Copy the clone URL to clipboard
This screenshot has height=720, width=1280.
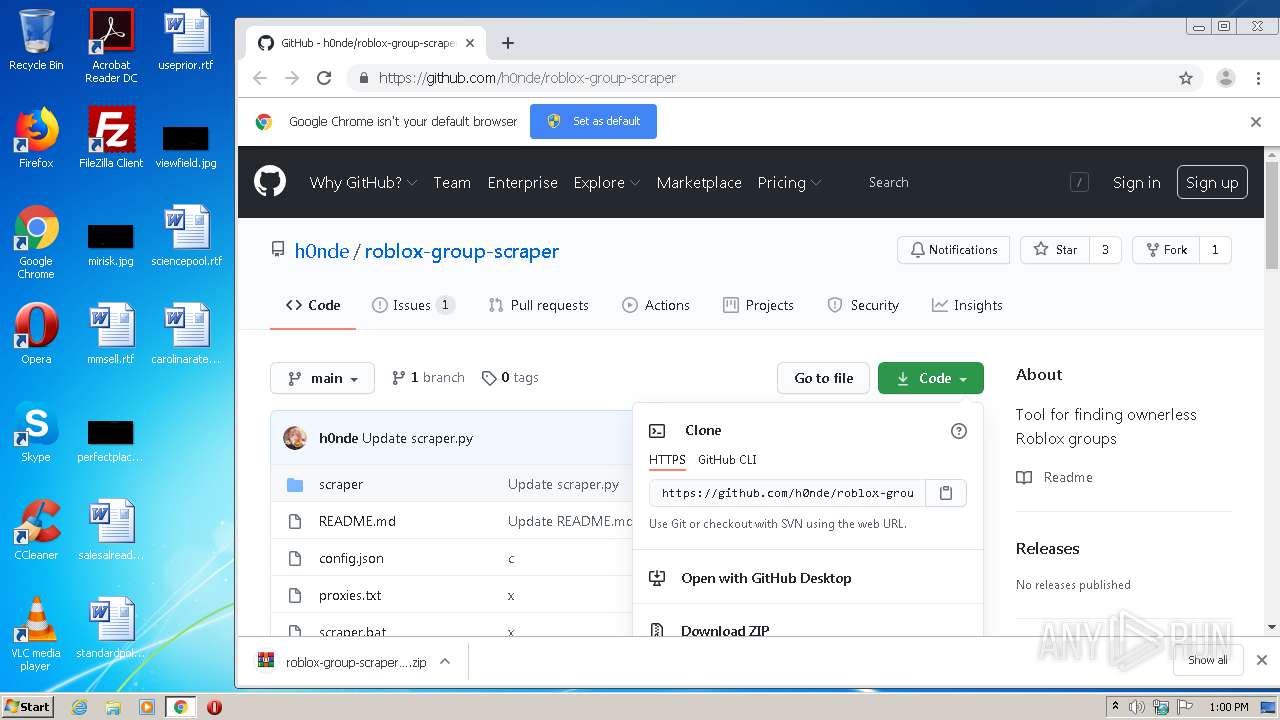pos(946,492)
